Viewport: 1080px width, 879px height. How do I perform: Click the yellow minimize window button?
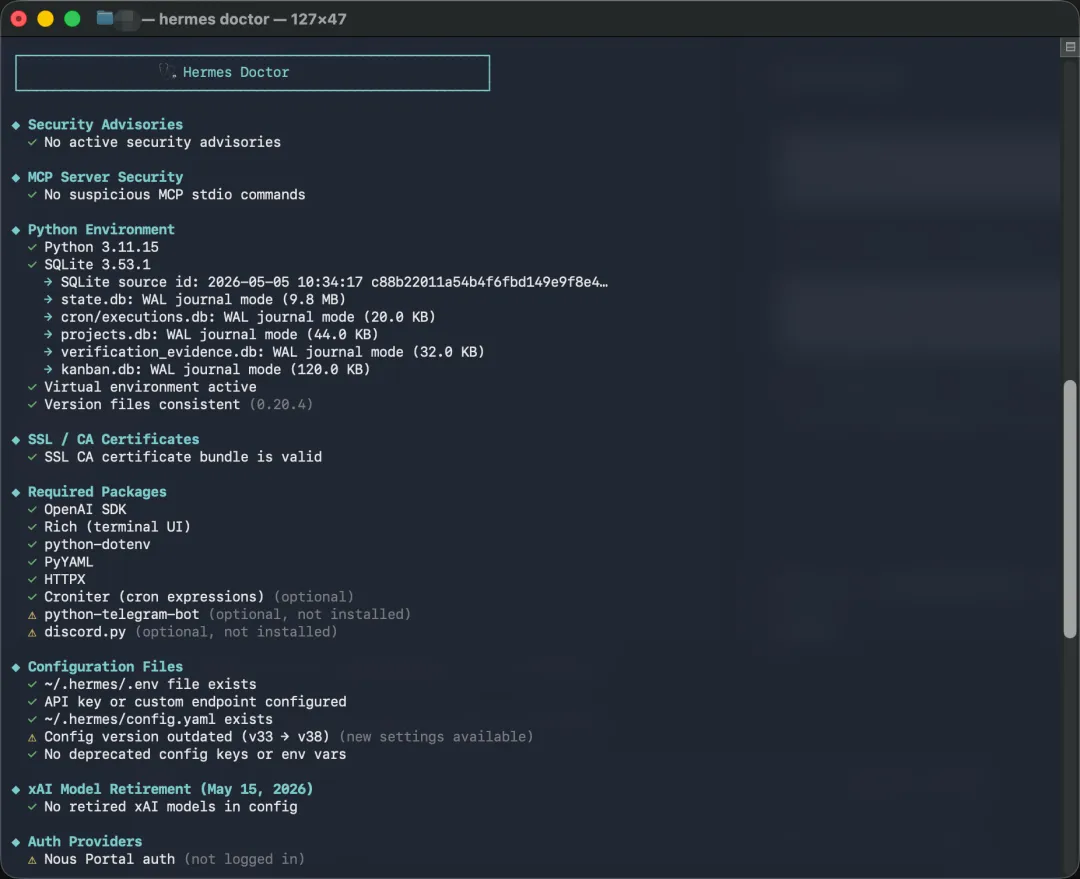point(45,19)
